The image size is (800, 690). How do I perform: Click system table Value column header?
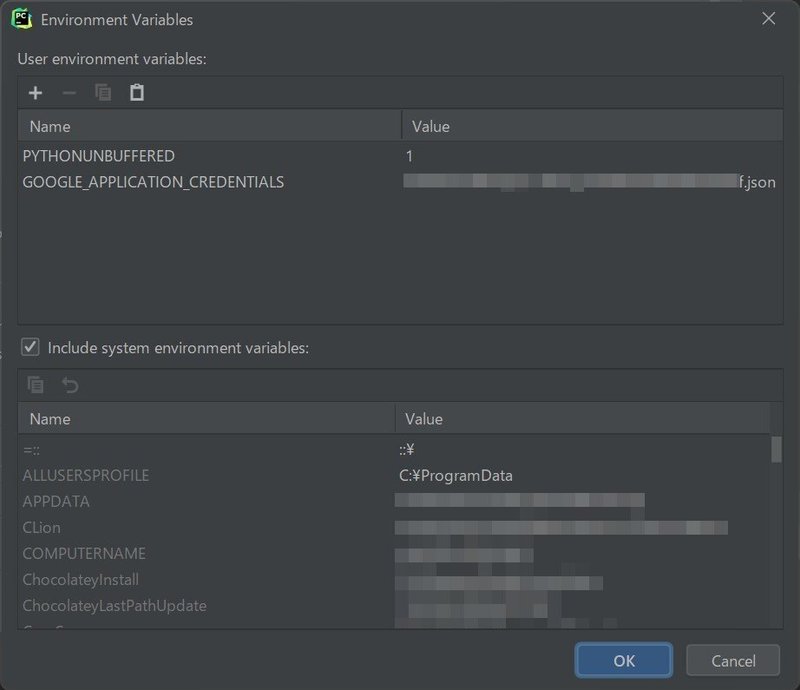click(582, 419)
